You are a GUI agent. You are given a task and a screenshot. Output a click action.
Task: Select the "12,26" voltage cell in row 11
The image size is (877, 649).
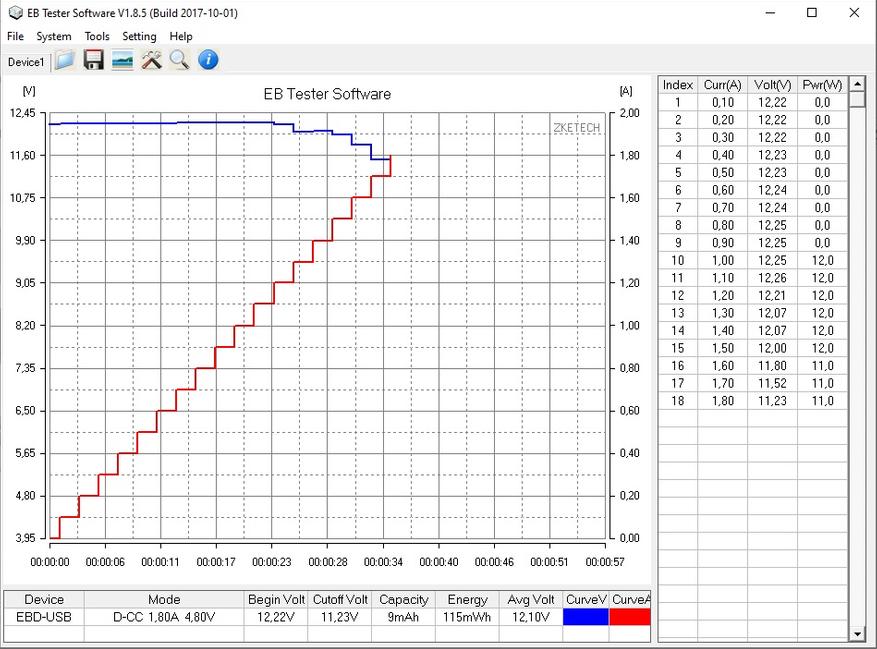(772, 278)
